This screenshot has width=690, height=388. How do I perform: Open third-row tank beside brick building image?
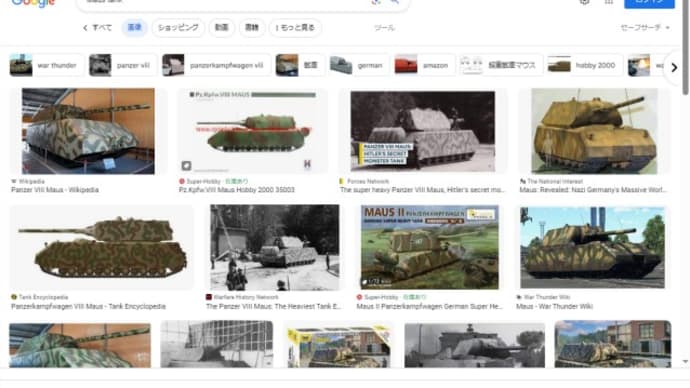[613, 344]
